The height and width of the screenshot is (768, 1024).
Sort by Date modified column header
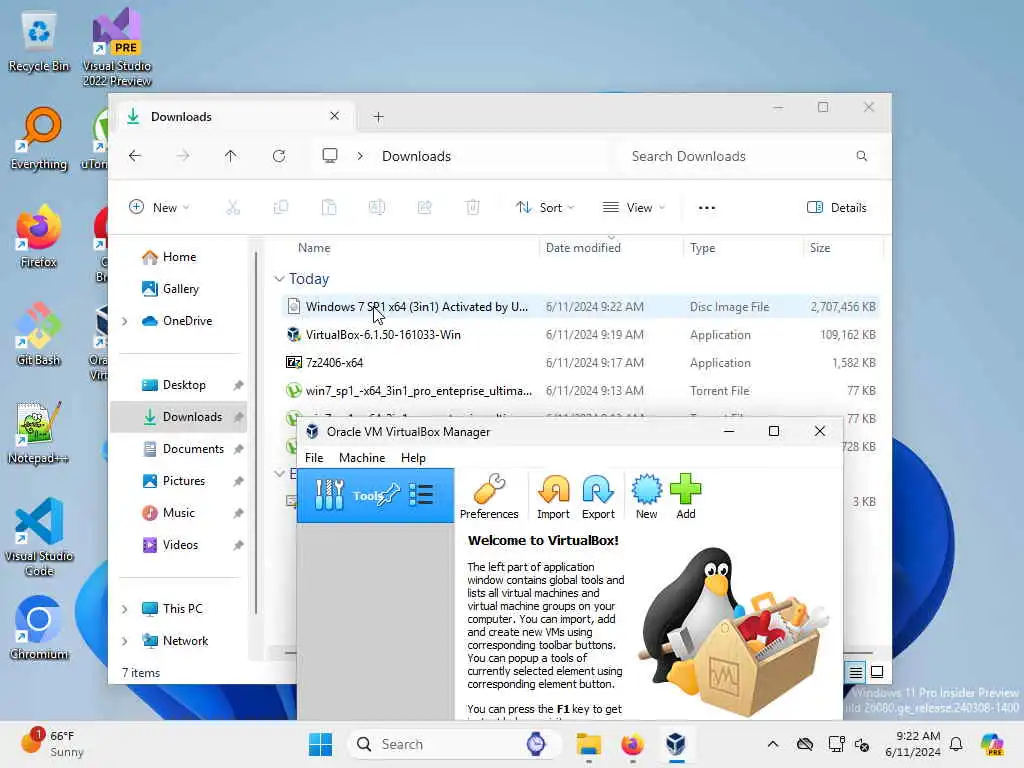[x=583, y=248]
